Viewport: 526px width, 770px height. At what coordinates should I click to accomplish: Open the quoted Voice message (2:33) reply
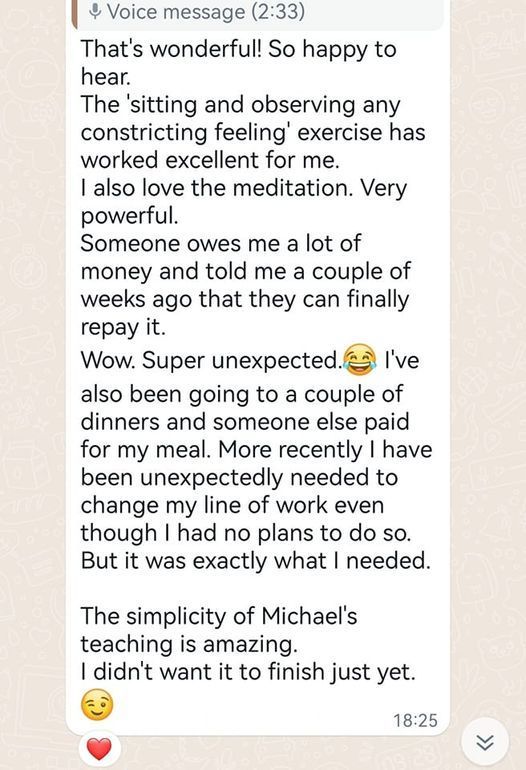pyautogui.click(x=257, y=14)
